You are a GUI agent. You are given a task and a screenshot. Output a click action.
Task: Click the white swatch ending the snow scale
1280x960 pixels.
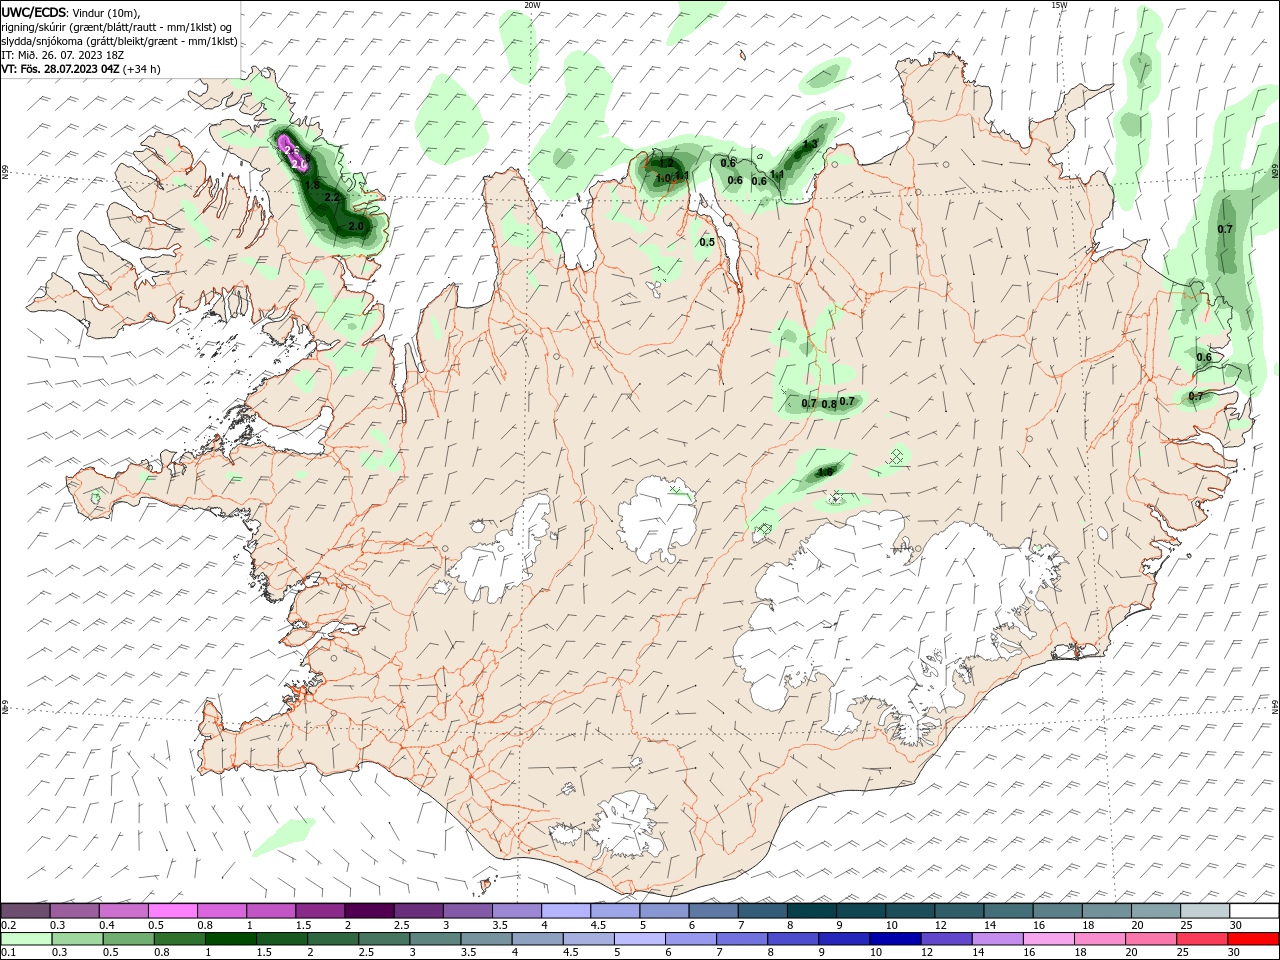(1254, 910)
